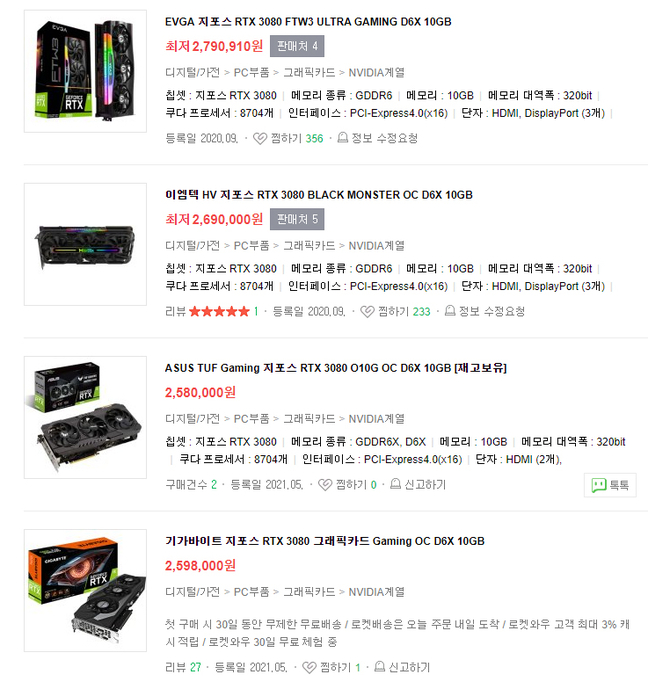Open the 톡톡 chat button
Image resolution: width=648 pixels, height=689 pixels.
point(610,485)
